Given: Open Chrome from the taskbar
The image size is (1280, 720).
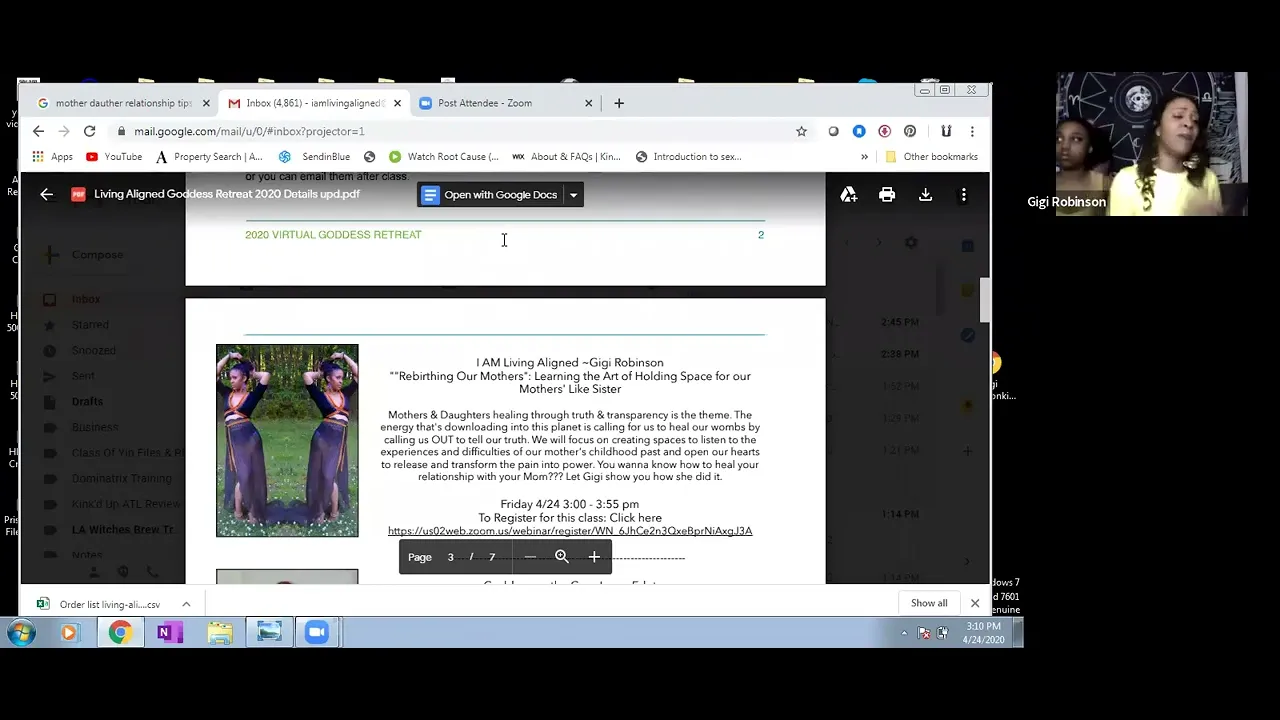Looking at the screenshot, I should pyautogui.click(x=119, y=632).
